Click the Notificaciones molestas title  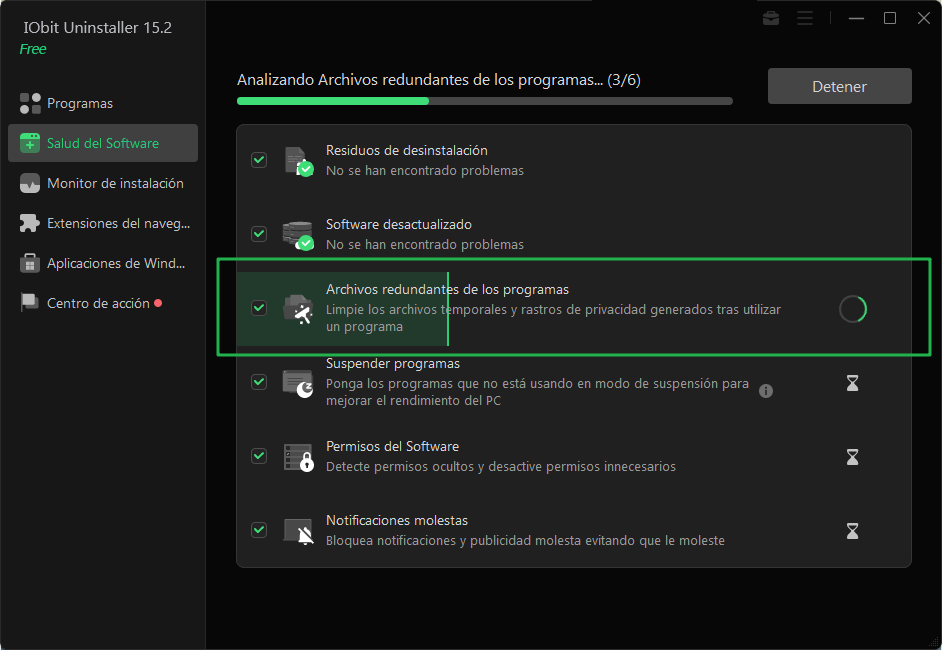397,520
